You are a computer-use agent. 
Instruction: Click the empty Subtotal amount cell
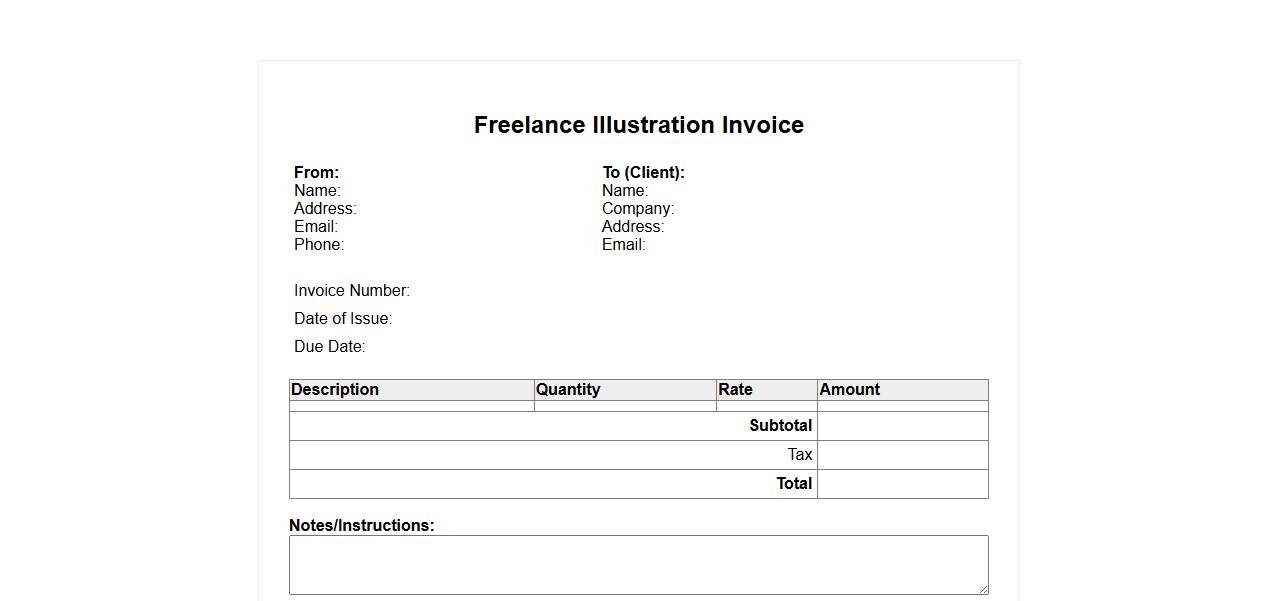click(902, 426)
